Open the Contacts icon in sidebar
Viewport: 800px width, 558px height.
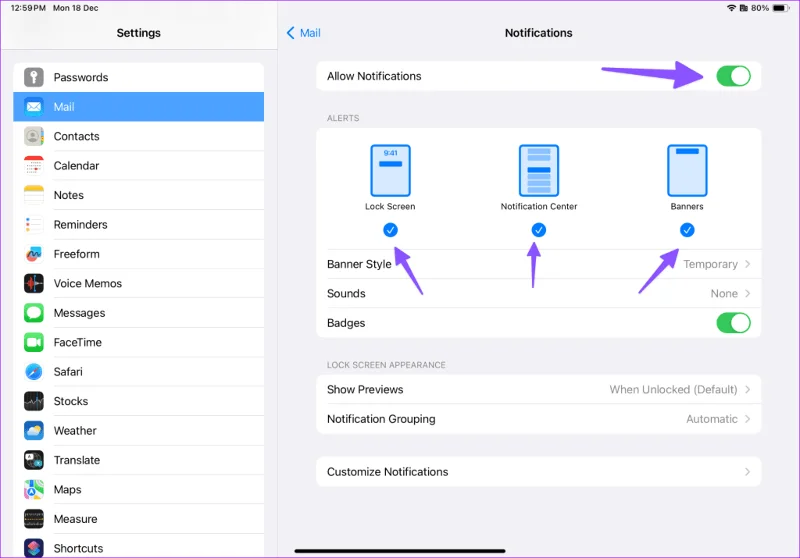tap(34, 136)
